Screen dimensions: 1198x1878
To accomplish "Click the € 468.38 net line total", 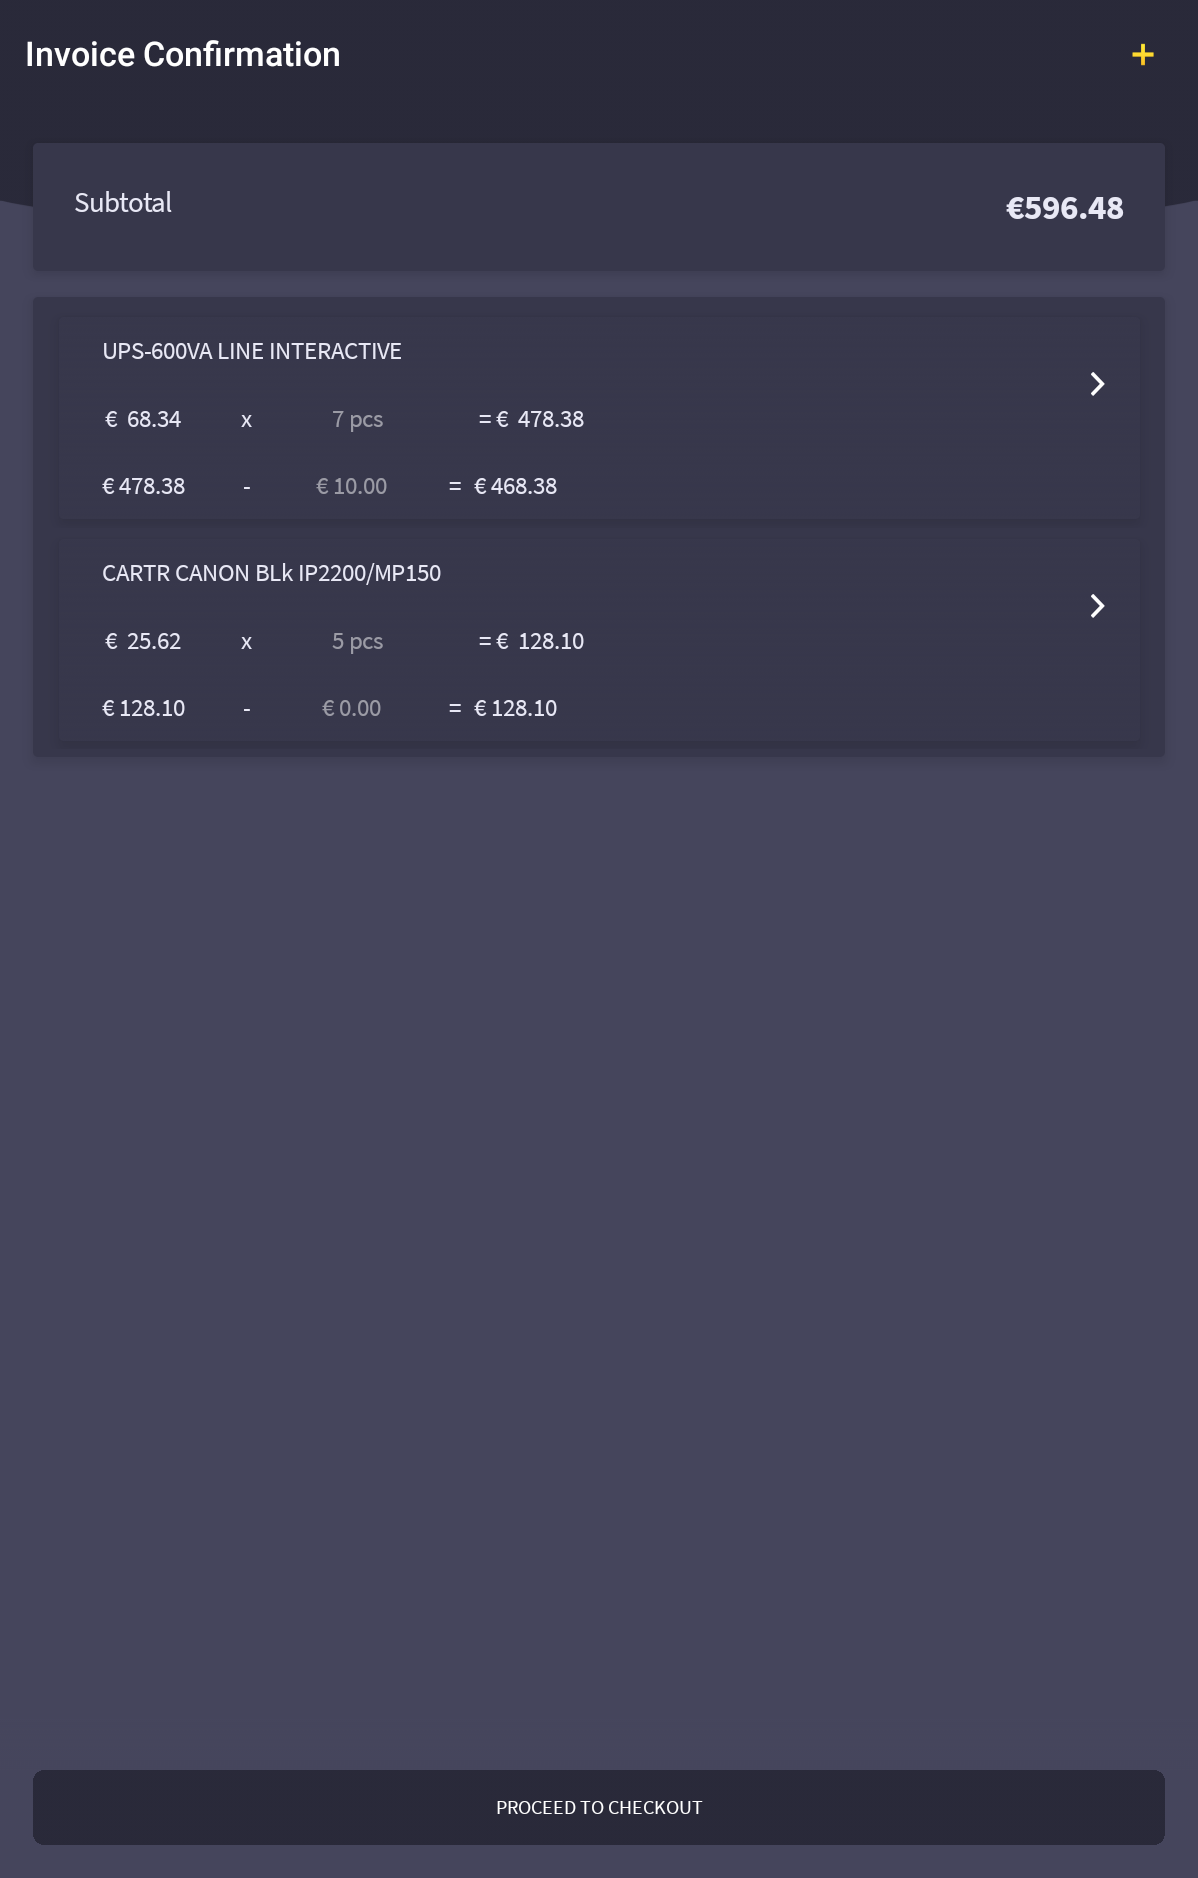I will tap(515, 487).
